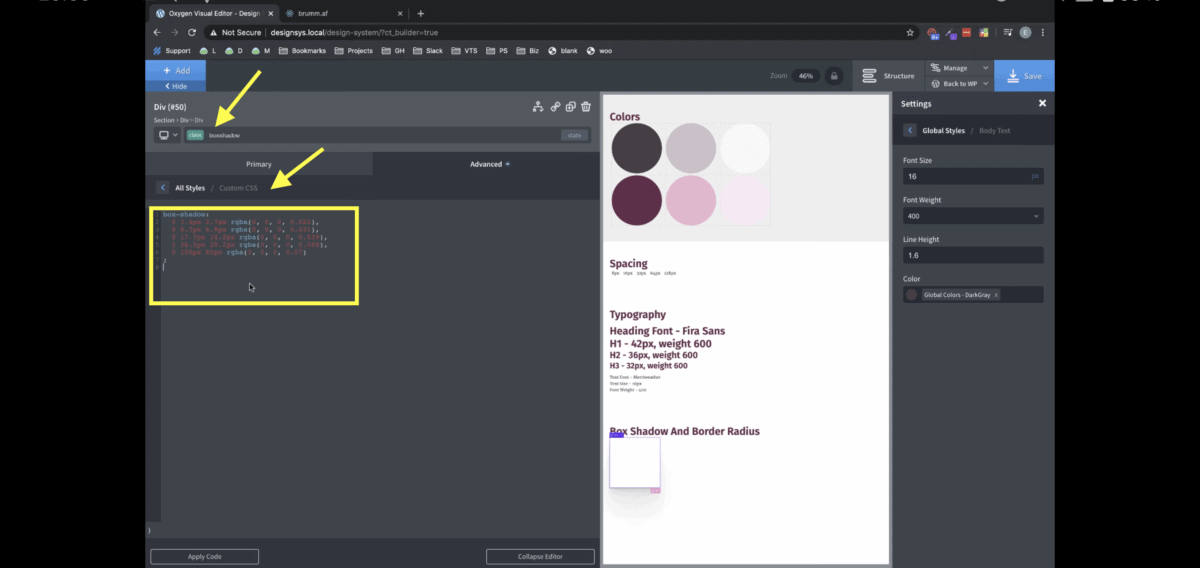This screenshot has height=568, width=1200.
Task: Delete the Div with the trash icon
Action: 586,107
